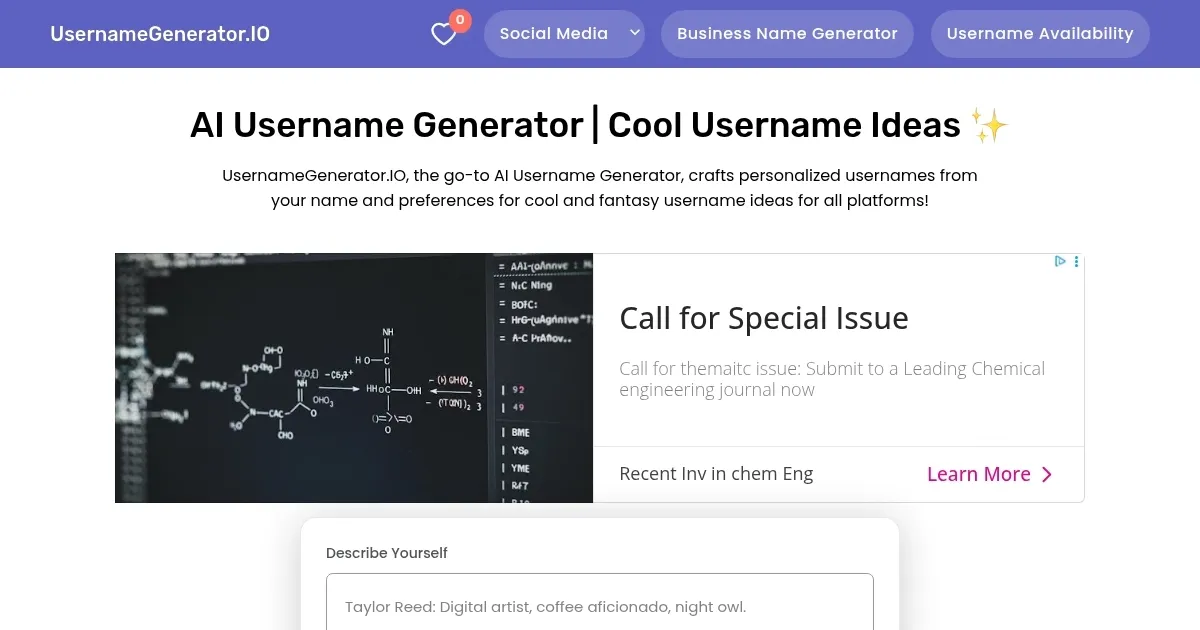Select Business Name Generator in the navigation
Screen dimensions: 1200x630
tap(787, 33)
